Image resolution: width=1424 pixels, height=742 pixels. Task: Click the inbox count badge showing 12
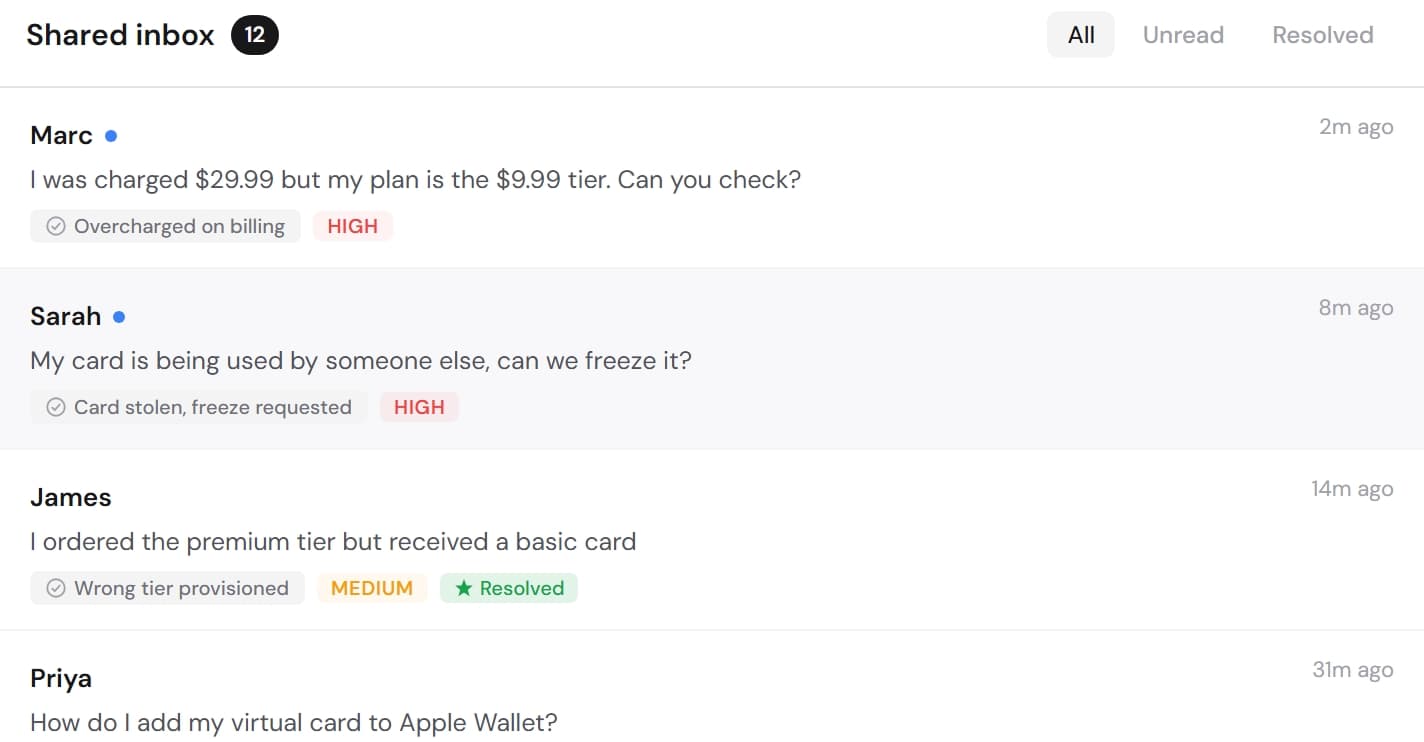255,36
